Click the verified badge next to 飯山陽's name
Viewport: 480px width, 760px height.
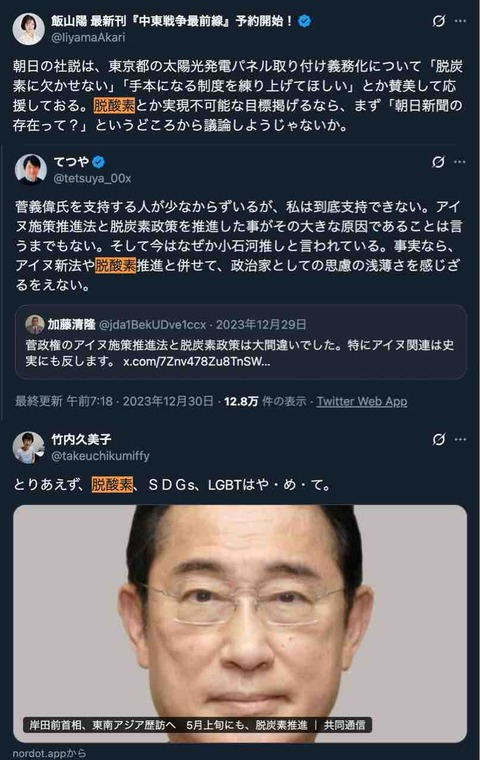pyautogui.click(x=304, y=21)
